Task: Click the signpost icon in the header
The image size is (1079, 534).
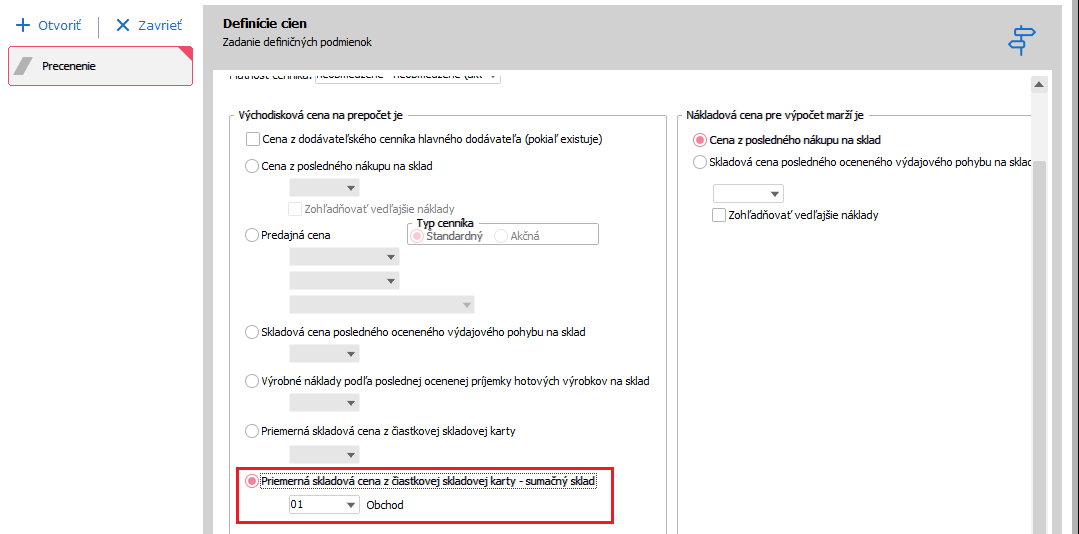Action: [x=1021, y=40]
